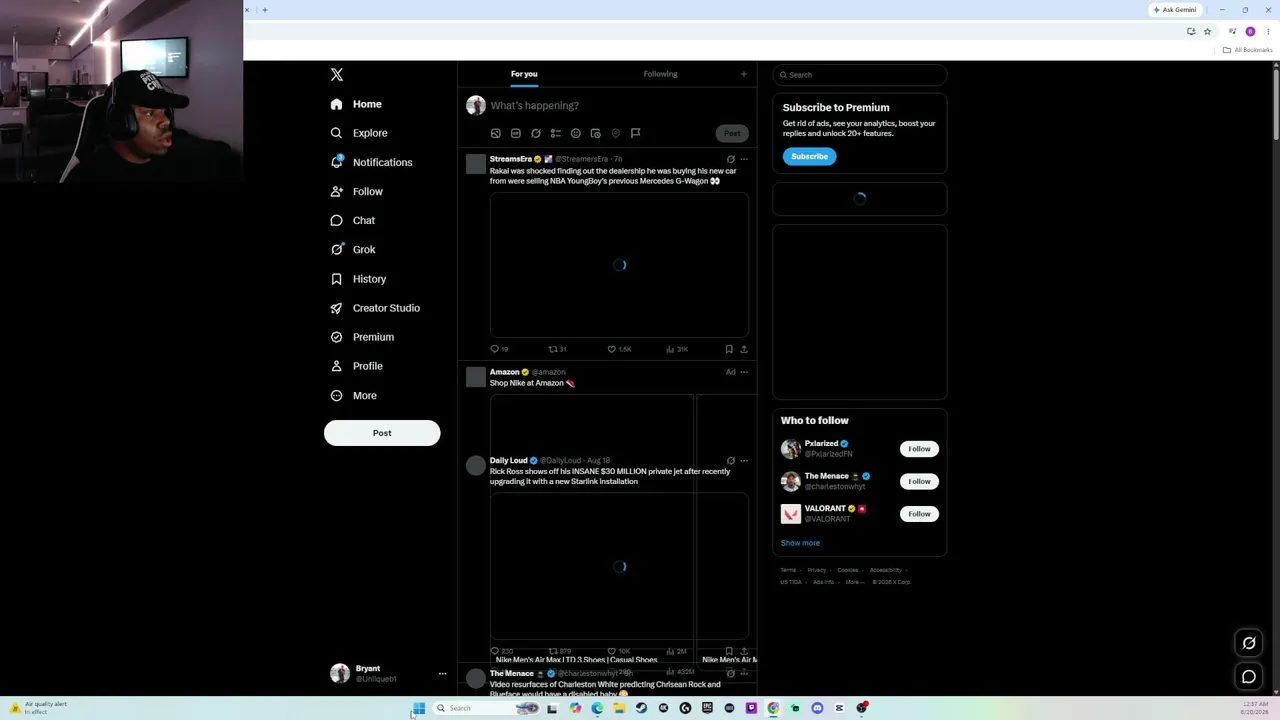Open the floating messages button
The width and height of the screenshot is (1280, 720).
point(1249,677)
